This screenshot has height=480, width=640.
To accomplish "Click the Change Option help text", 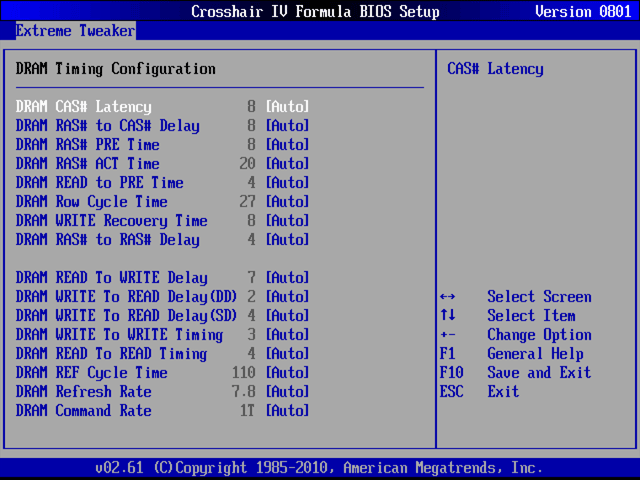I will [x=540, y=334].
